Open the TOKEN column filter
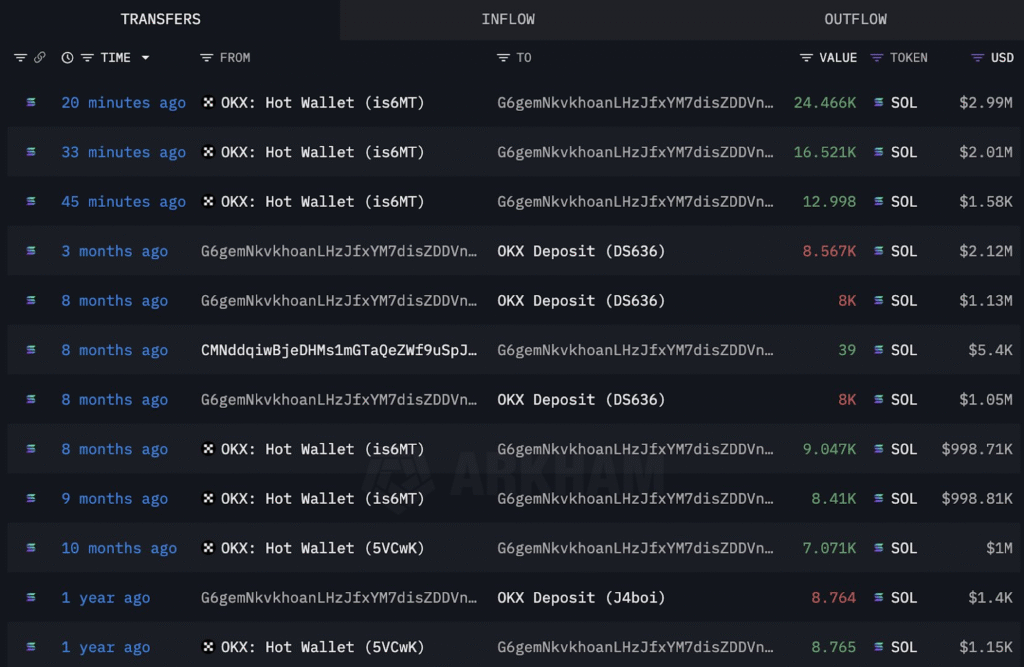Screen dimensions: 1024x667 (x=877, y=58)
